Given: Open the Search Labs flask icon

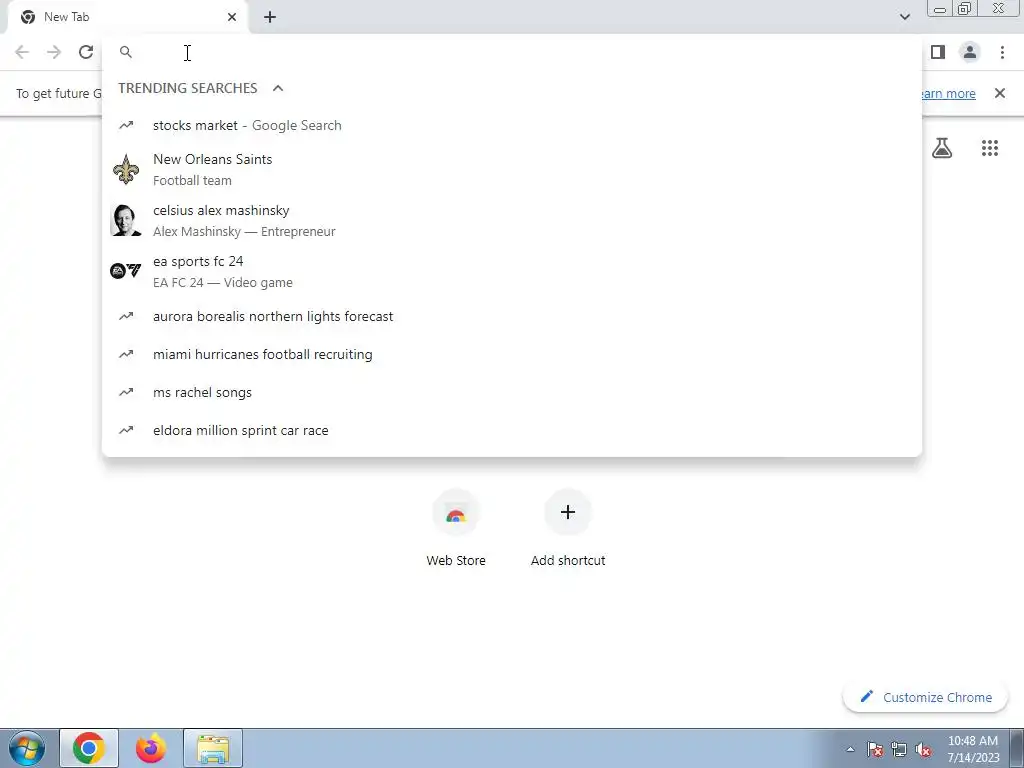Looking at the screenshot, I should click(942, 148).
